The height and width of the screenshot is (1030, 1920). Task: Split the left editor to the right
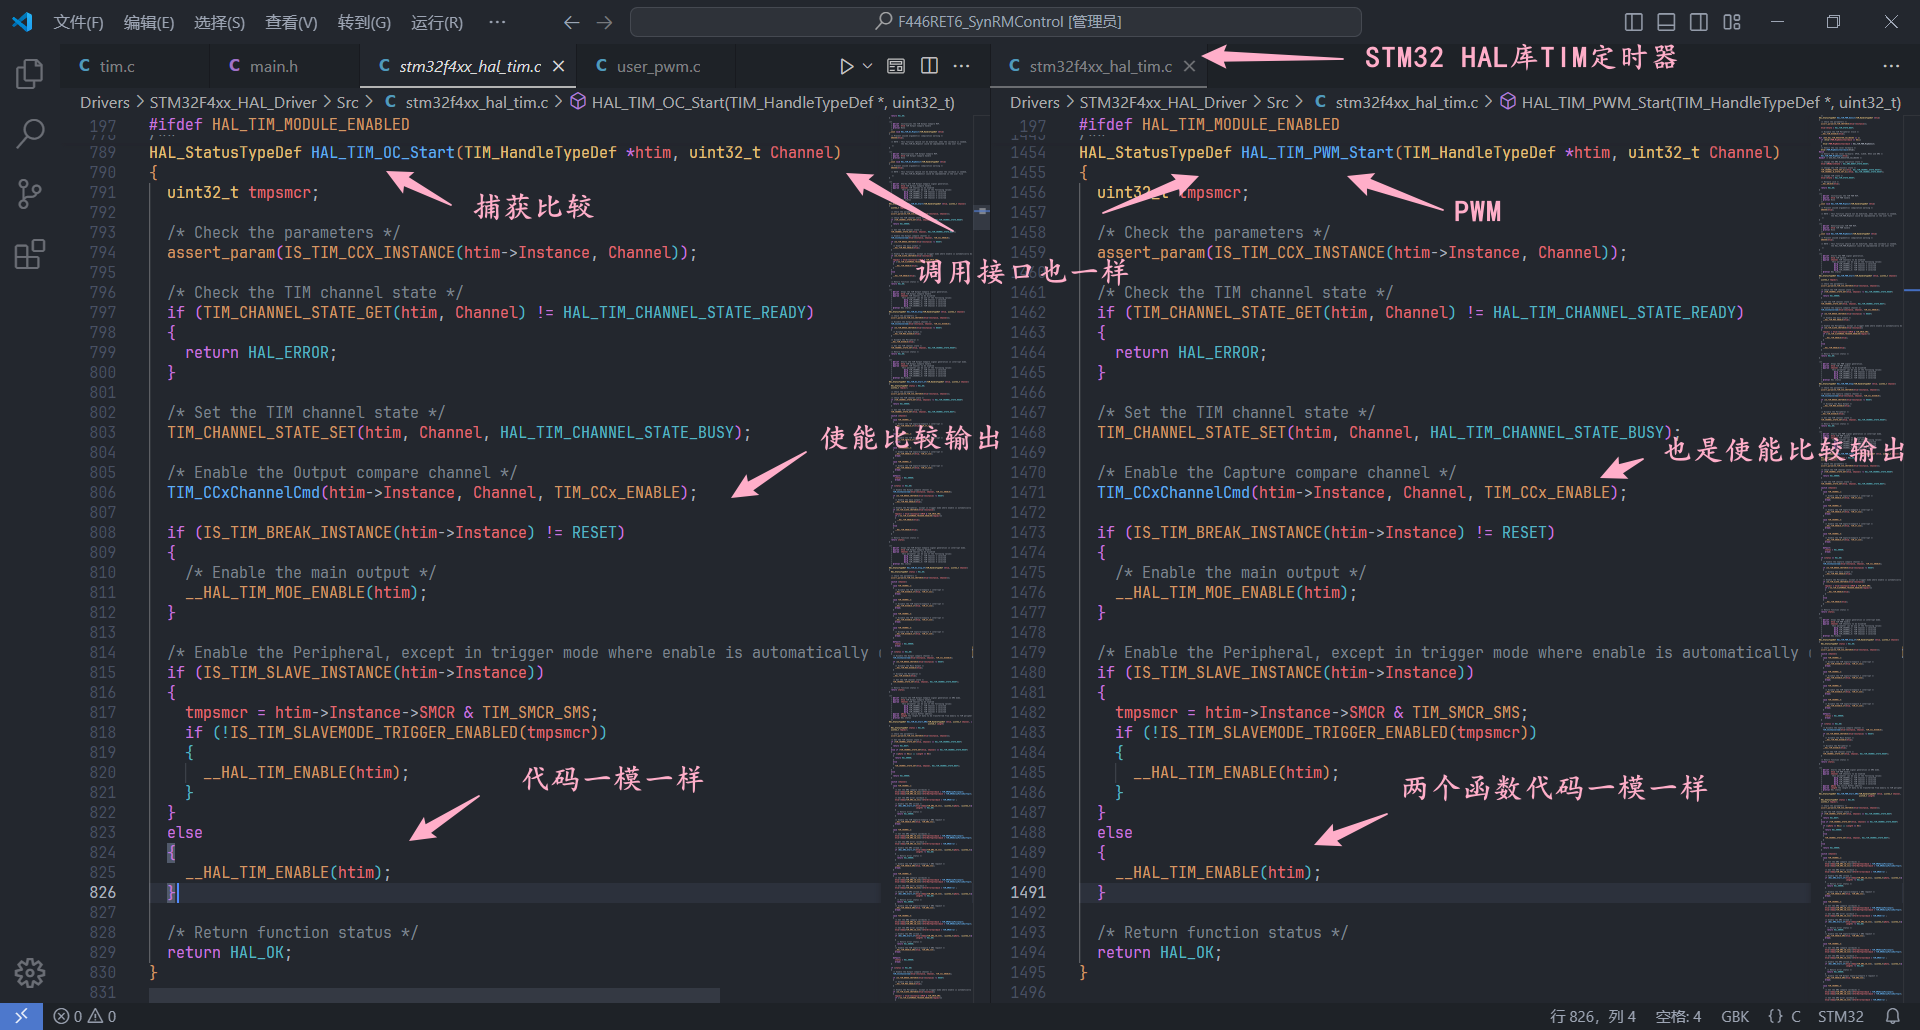click(x=929, y=66)
